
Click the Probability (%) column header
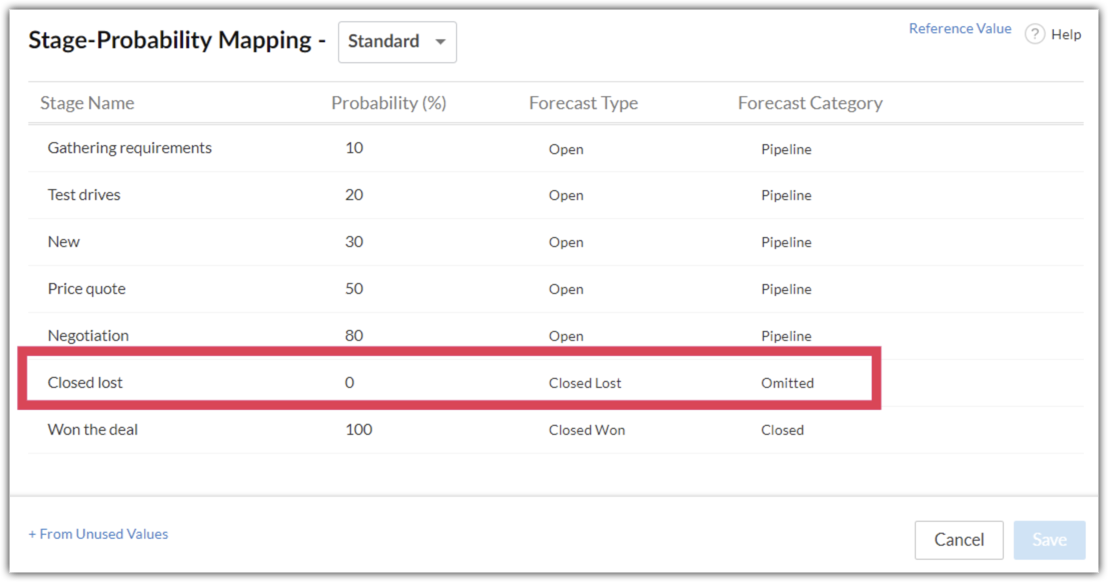(x=389, y=103)
